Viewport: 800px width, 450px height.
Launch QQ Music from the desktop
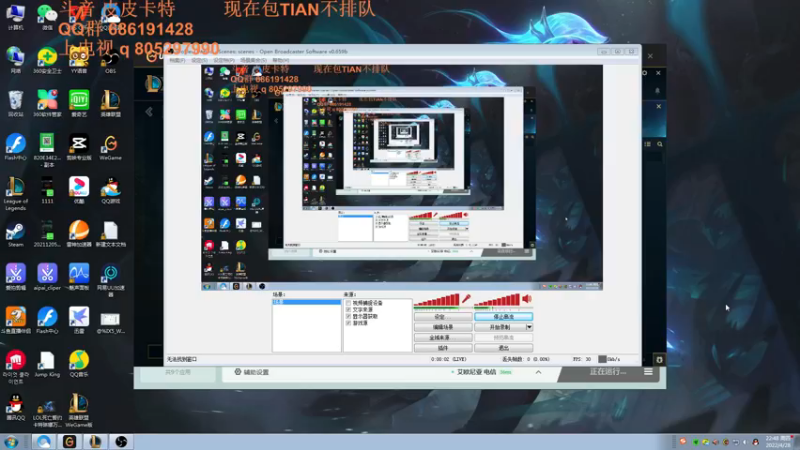pos(79,364)
